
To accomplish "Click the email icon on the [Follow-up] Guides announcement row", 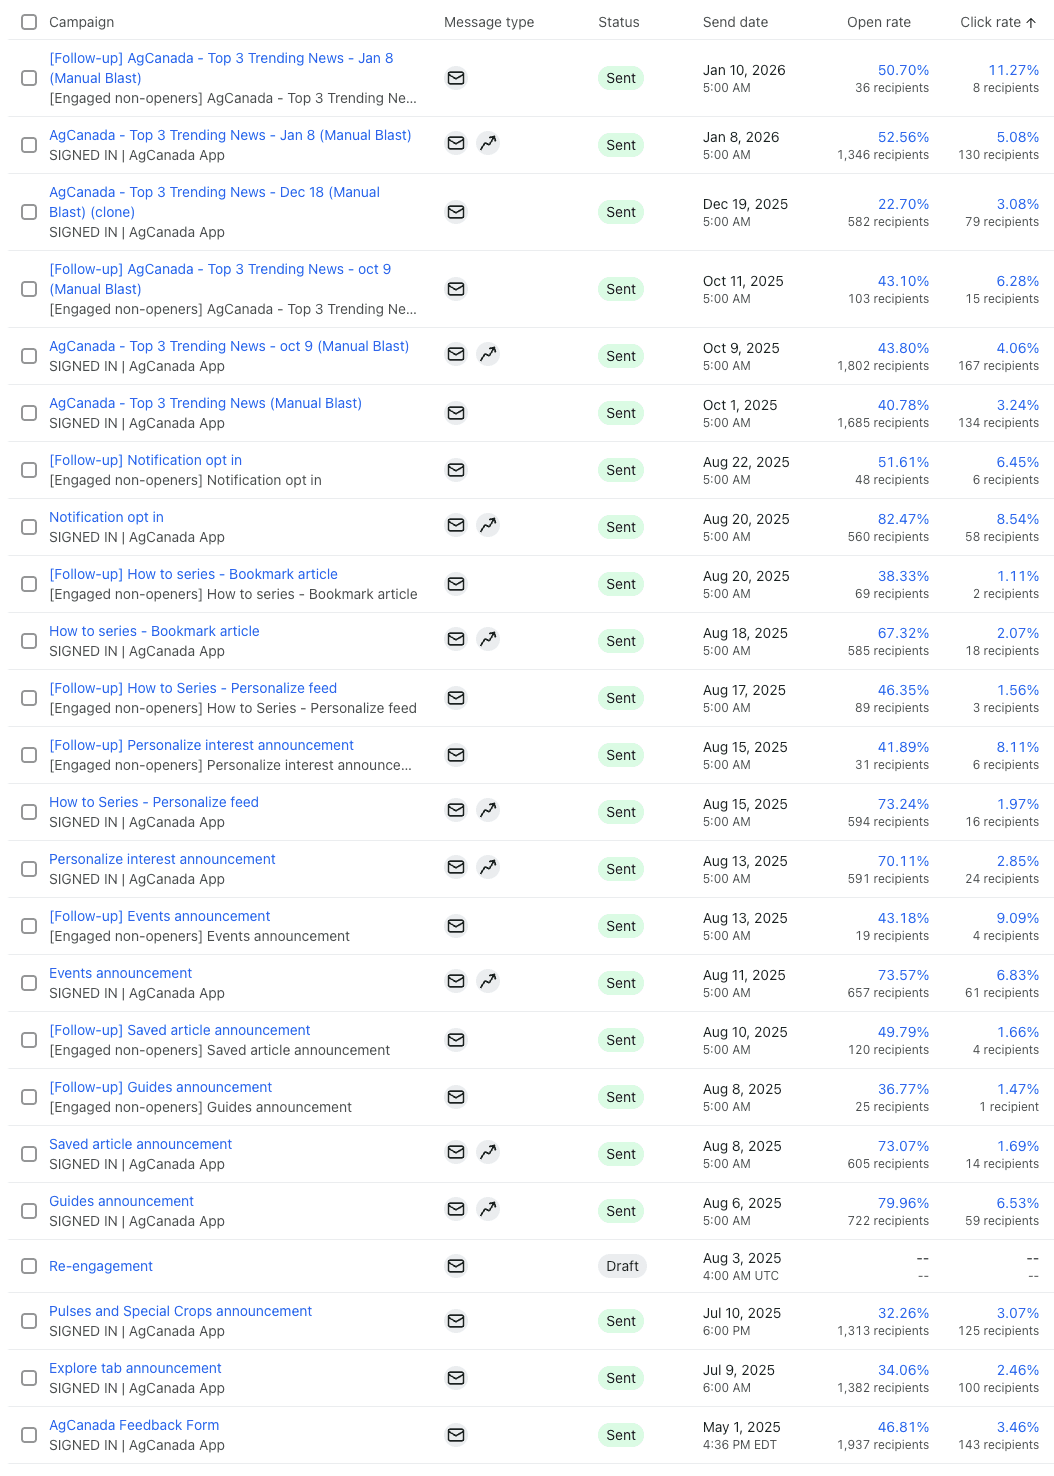I will point(456,1096).
